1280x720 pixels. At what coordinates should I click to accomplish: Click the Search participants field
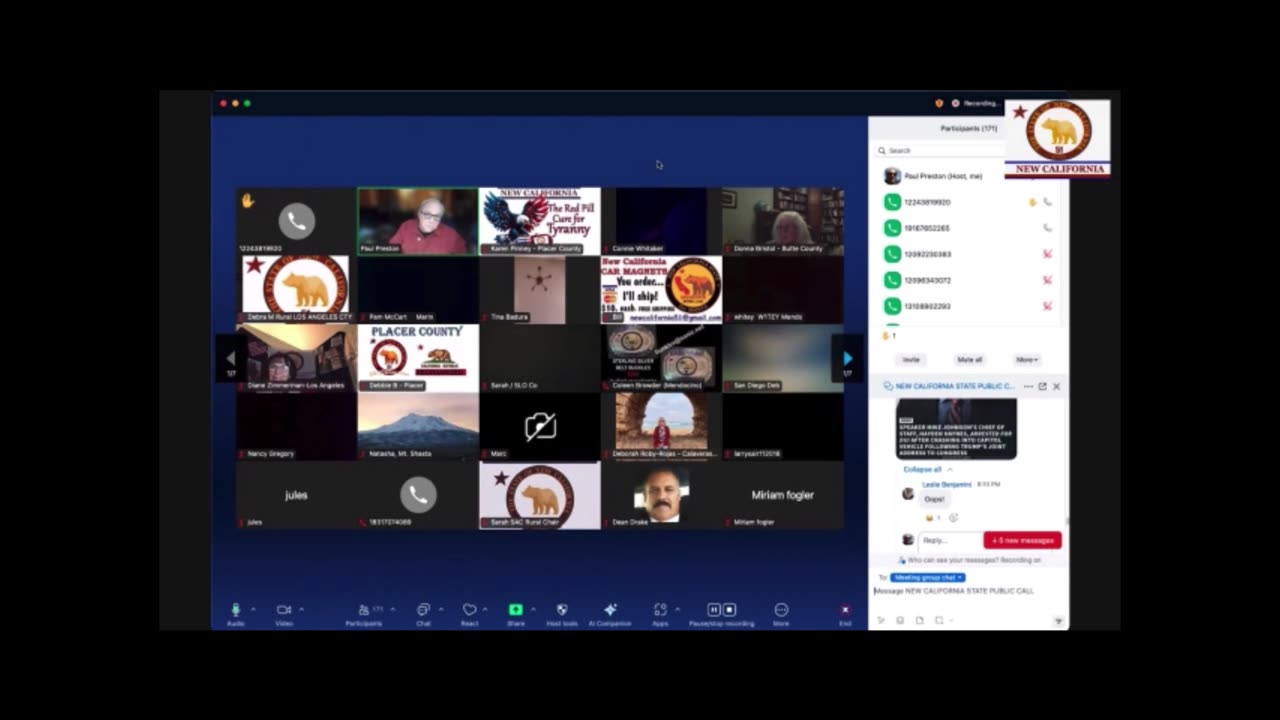(940, 151)
